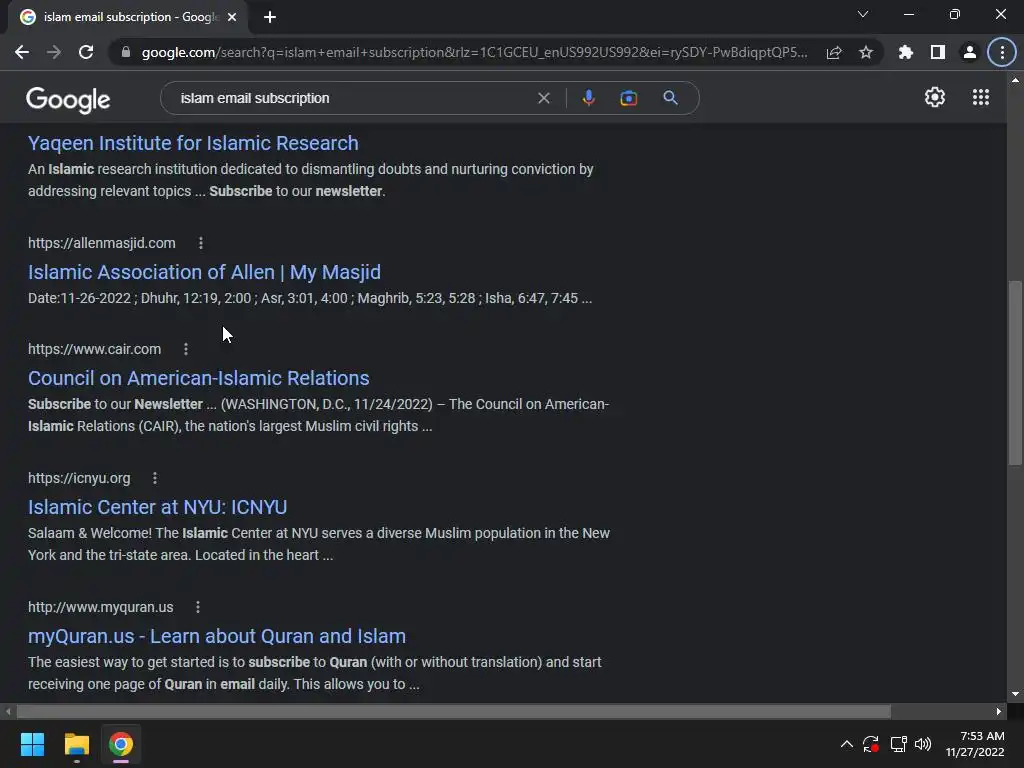Open the volume control in the tray
This screenshot has height=768, width=1024.
pos(923,744)
